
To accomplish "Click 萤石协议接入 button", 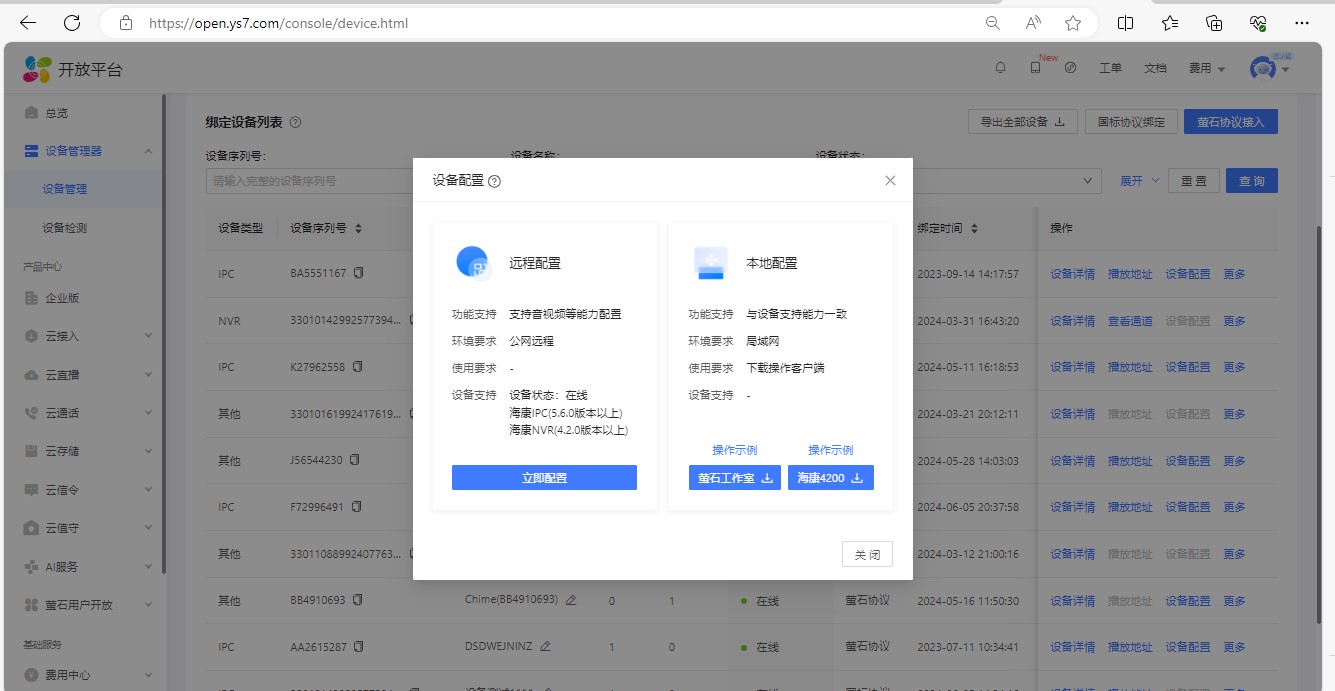I will (1230, 122).
